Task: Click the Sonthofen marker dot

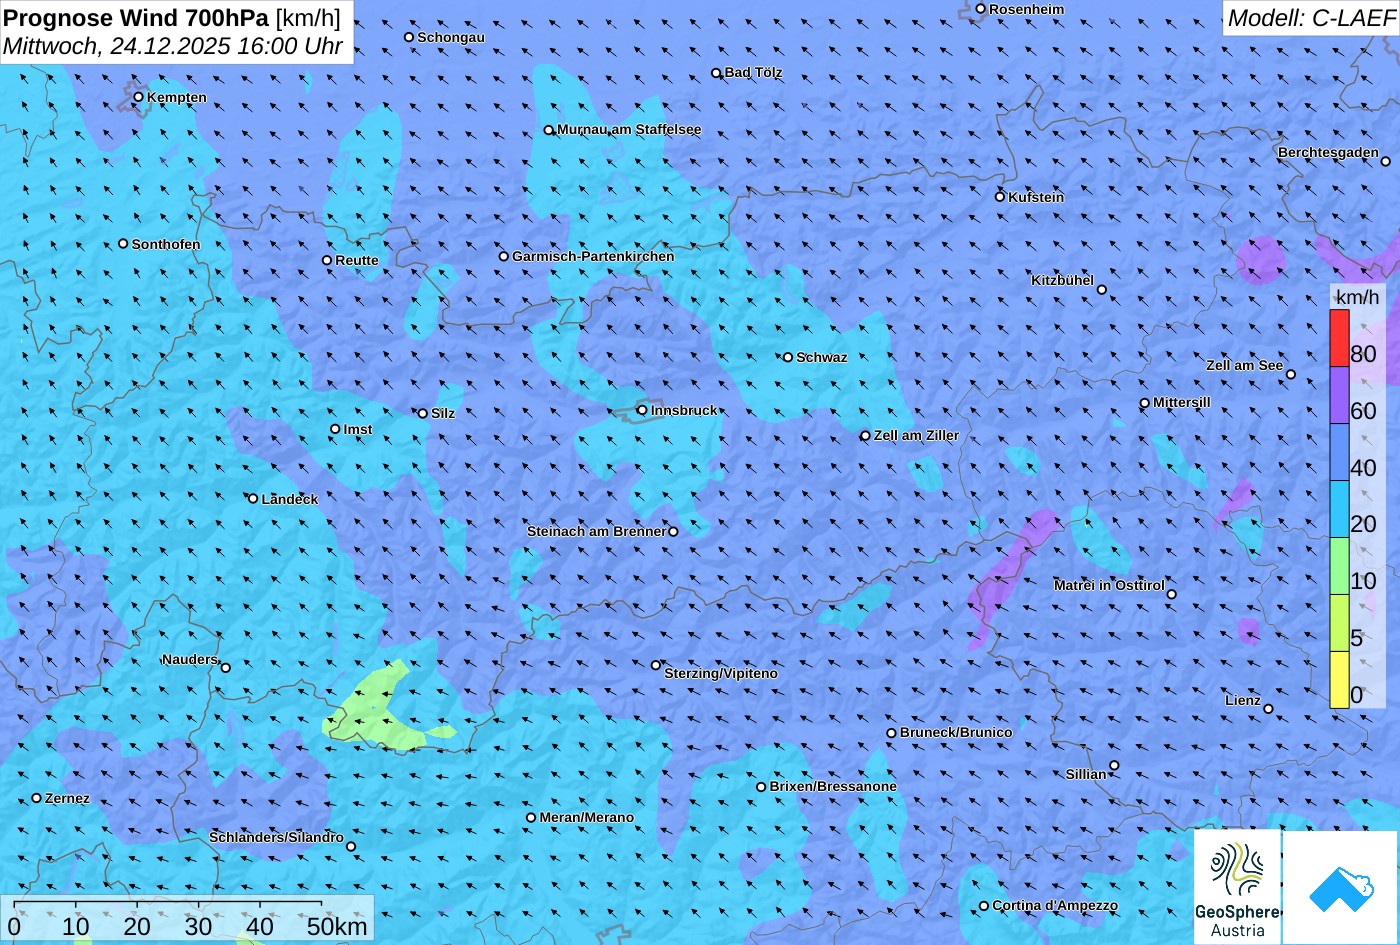Action: (123, 244)
